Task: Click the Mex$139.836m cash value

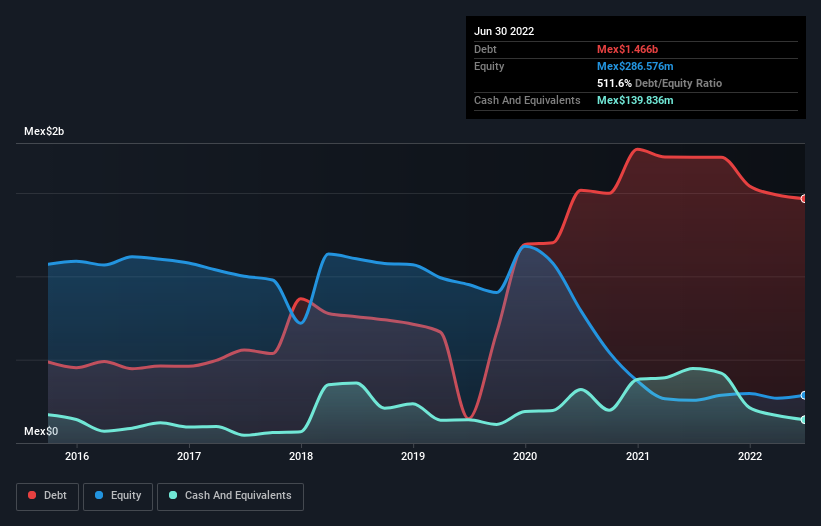Action: 635,100
